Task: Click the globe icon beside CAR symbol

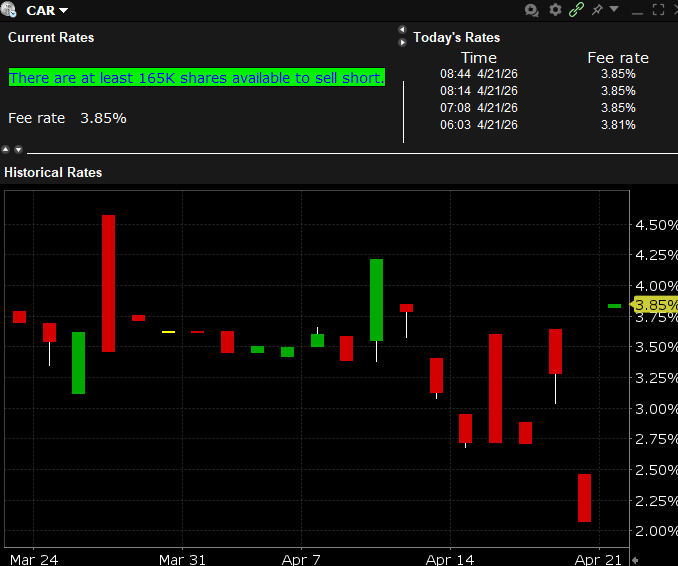Action: click(x=8, y=10)
